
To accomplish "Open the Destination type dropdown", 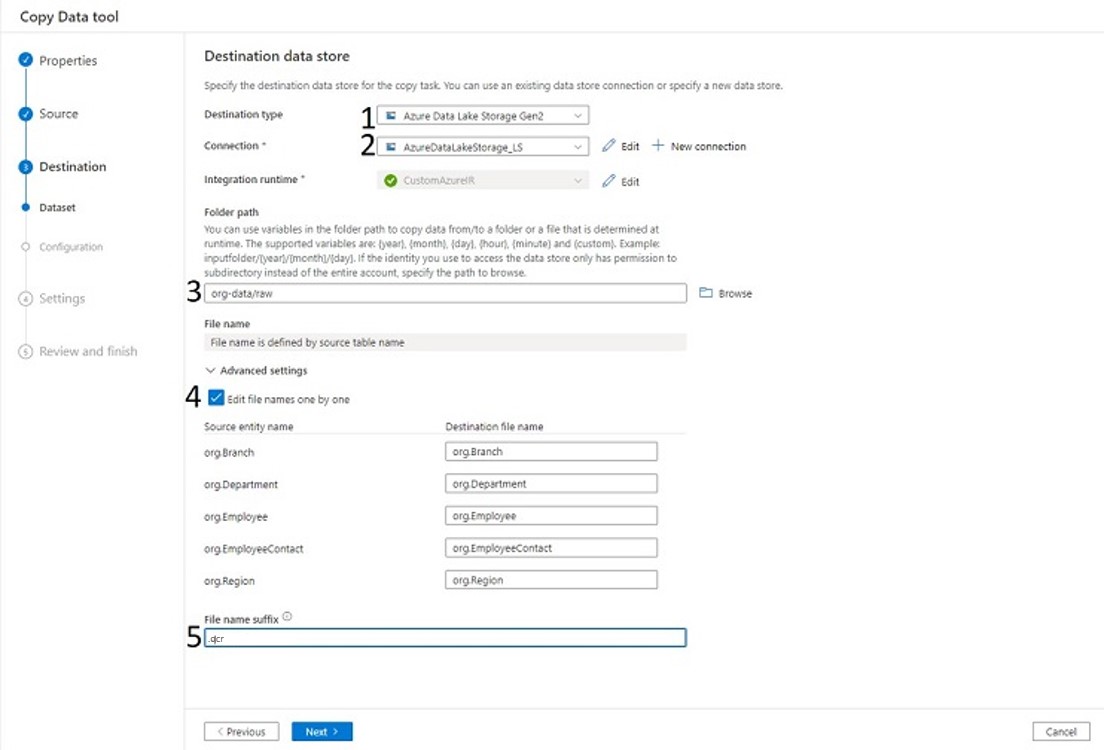I will click(483, 116).
